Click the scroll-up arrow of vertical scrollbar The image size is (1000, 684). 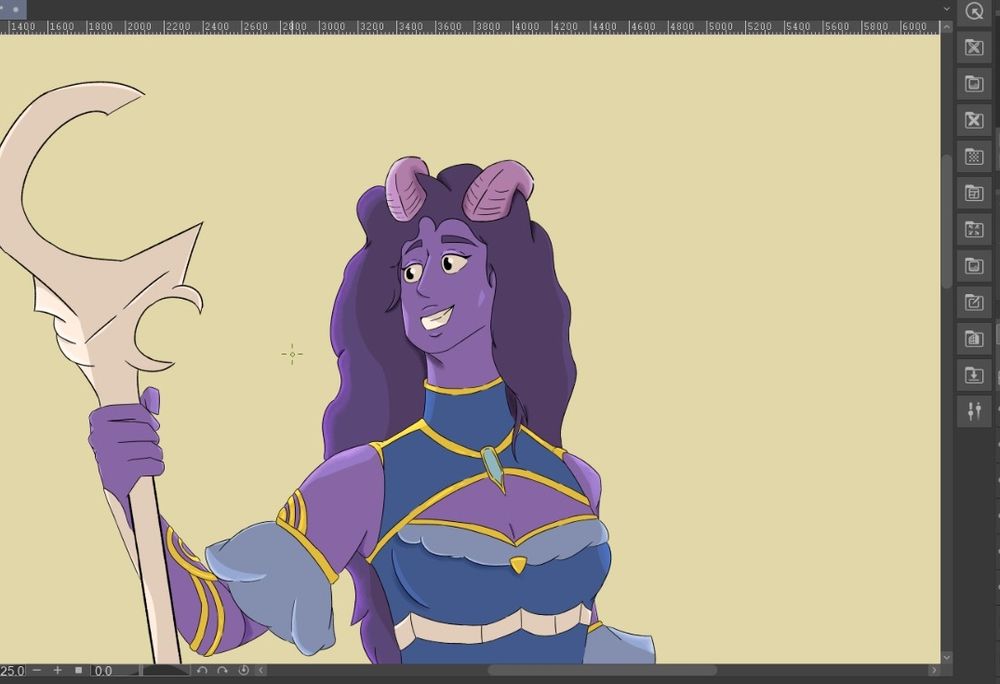pos(946,27)
